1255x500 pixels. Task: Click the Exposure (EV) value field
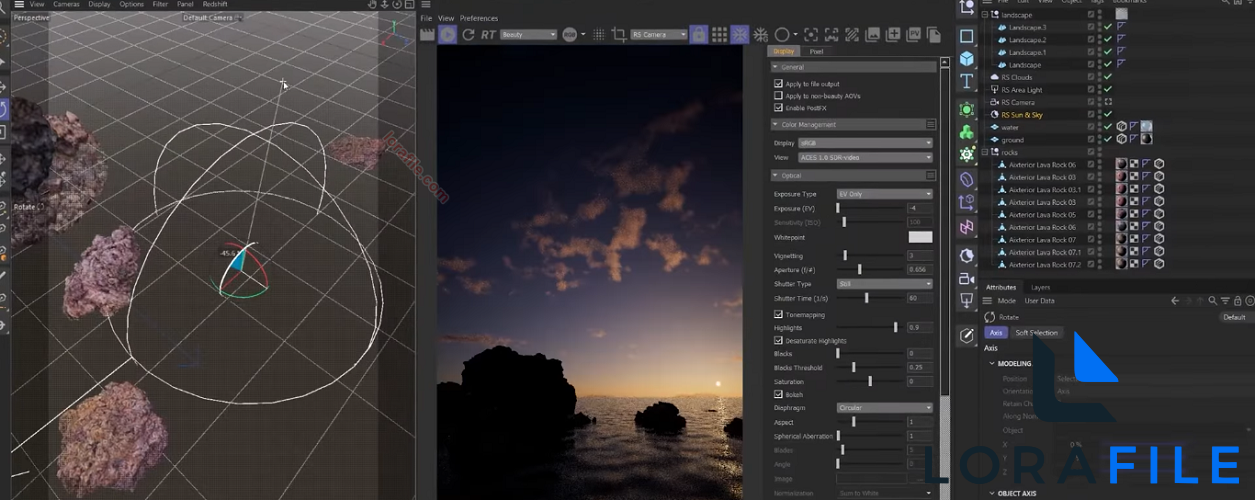919,208
